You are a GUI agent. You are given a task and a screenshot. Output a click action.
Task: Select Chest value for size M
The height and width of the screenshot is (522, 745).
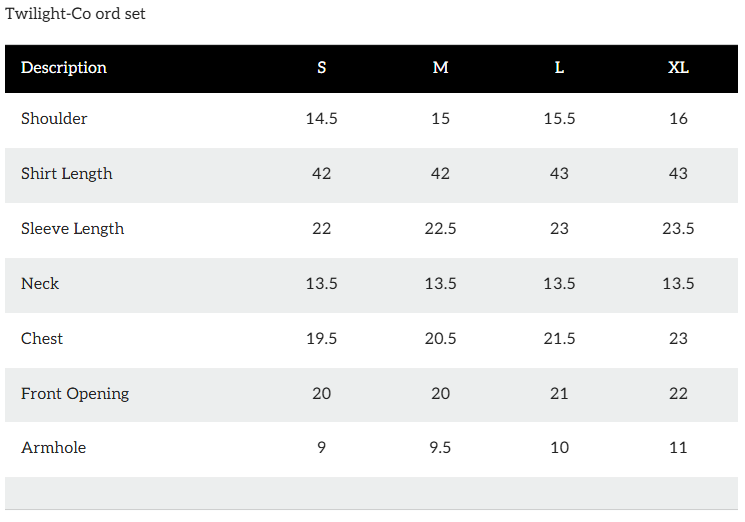click(440, 339)
